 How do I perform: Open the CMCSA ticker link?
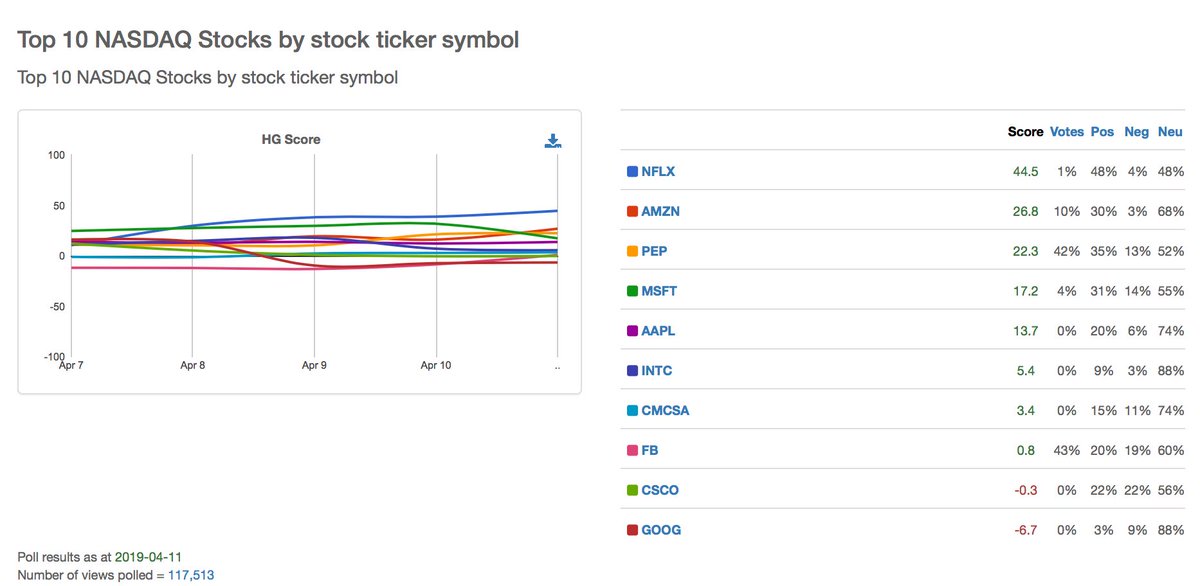(665, 410)
